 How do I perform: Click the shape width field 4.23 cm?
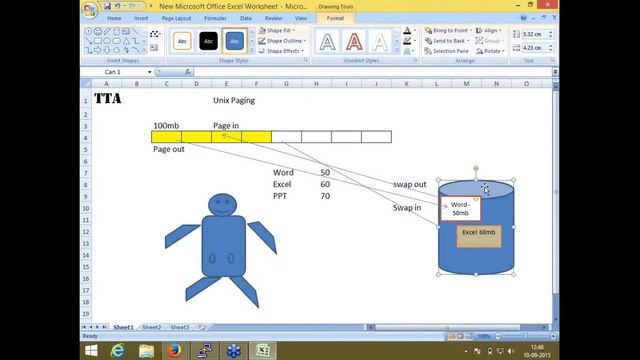pyautogui.click(x=535, y=48)
